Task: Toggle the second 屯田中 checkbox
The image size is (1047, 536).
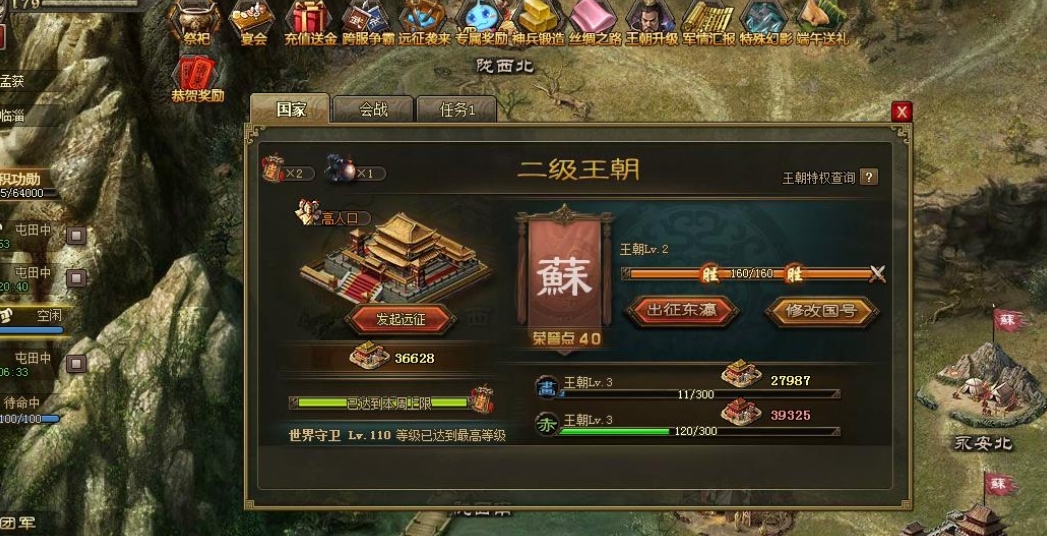Action: (77, 278)
